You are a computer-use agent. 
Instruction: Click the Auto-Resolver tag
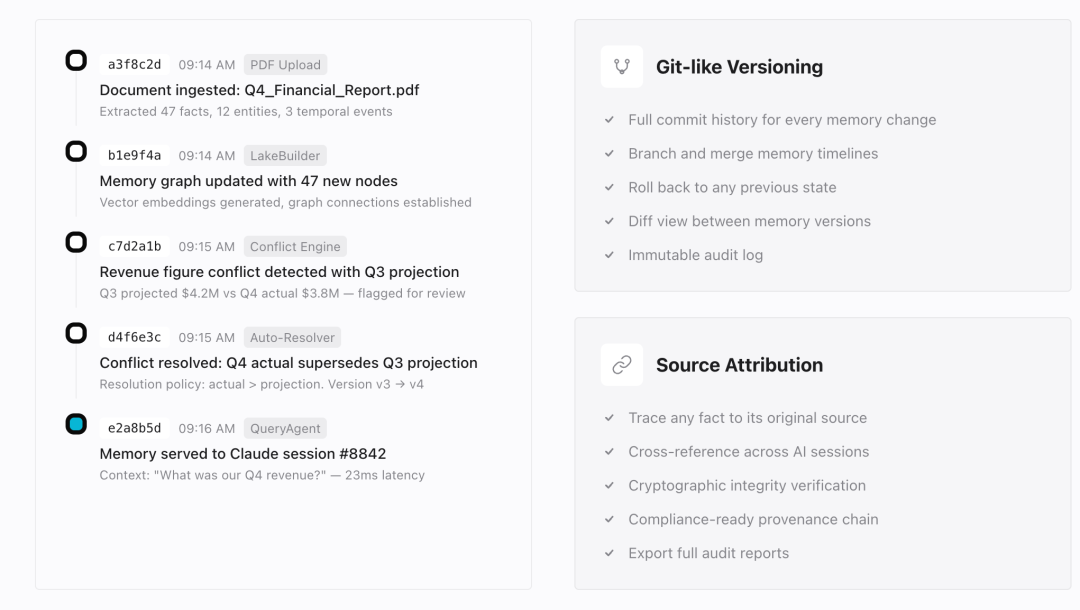click(294, 338)
